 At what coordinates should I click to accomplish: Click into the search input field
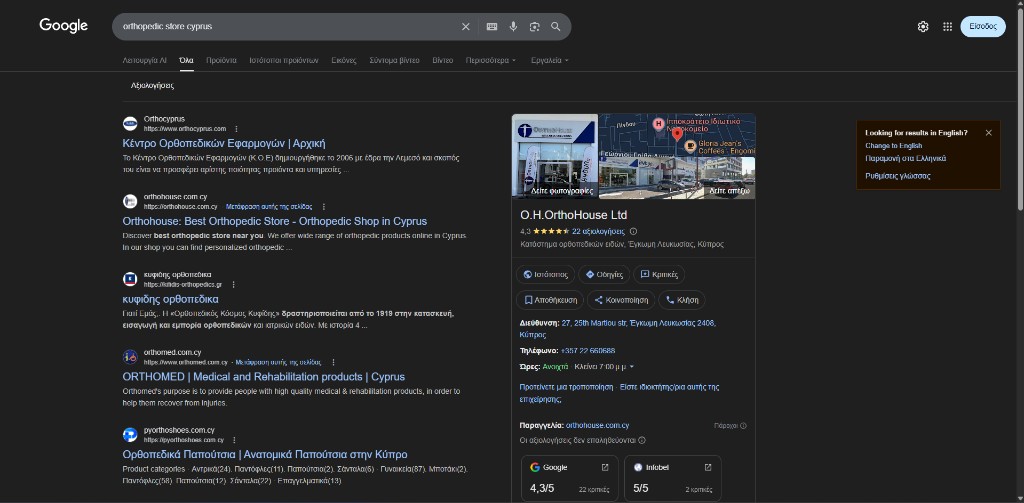click(287, 27)
